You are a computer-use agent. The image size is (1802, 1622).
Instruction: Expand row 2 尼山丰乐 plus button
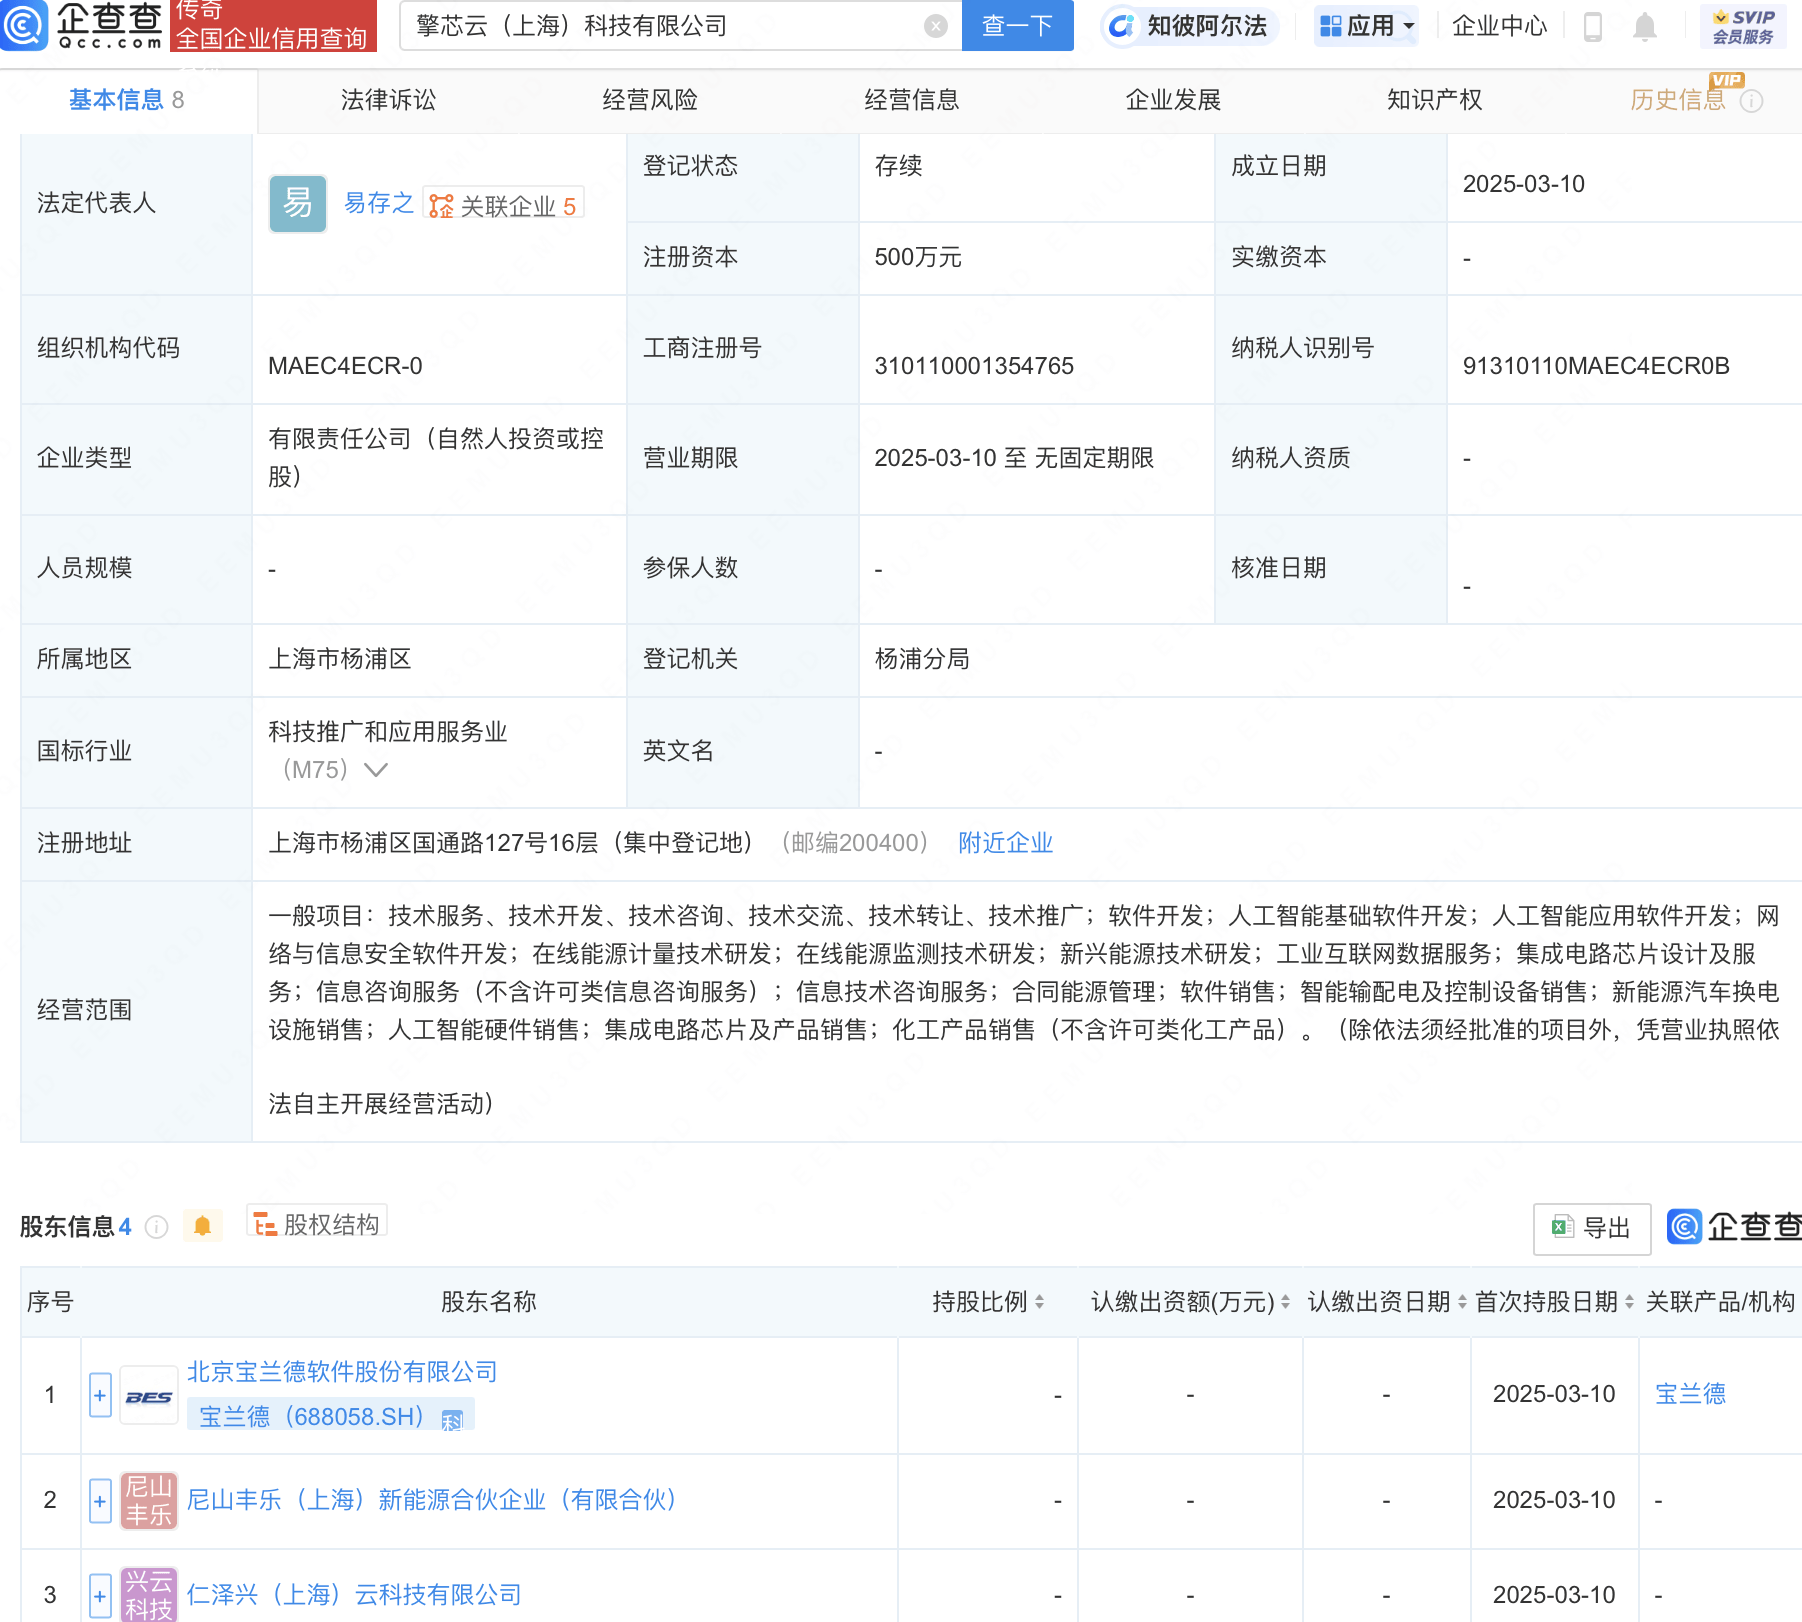(x=100, y=1501)
